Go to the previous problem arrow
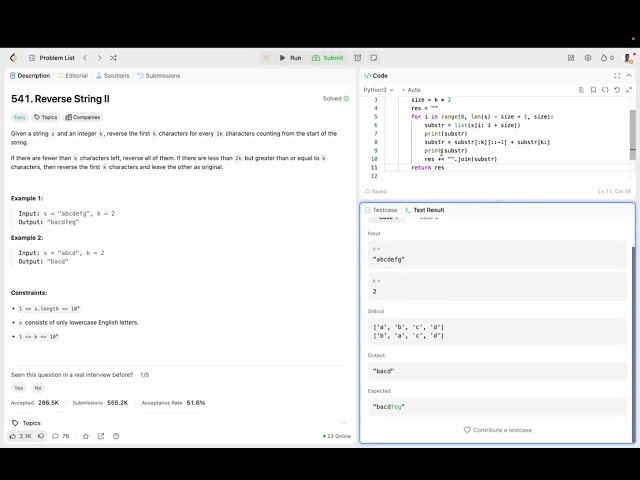Screen dimensions: 640x480 [x=85, y=58]
